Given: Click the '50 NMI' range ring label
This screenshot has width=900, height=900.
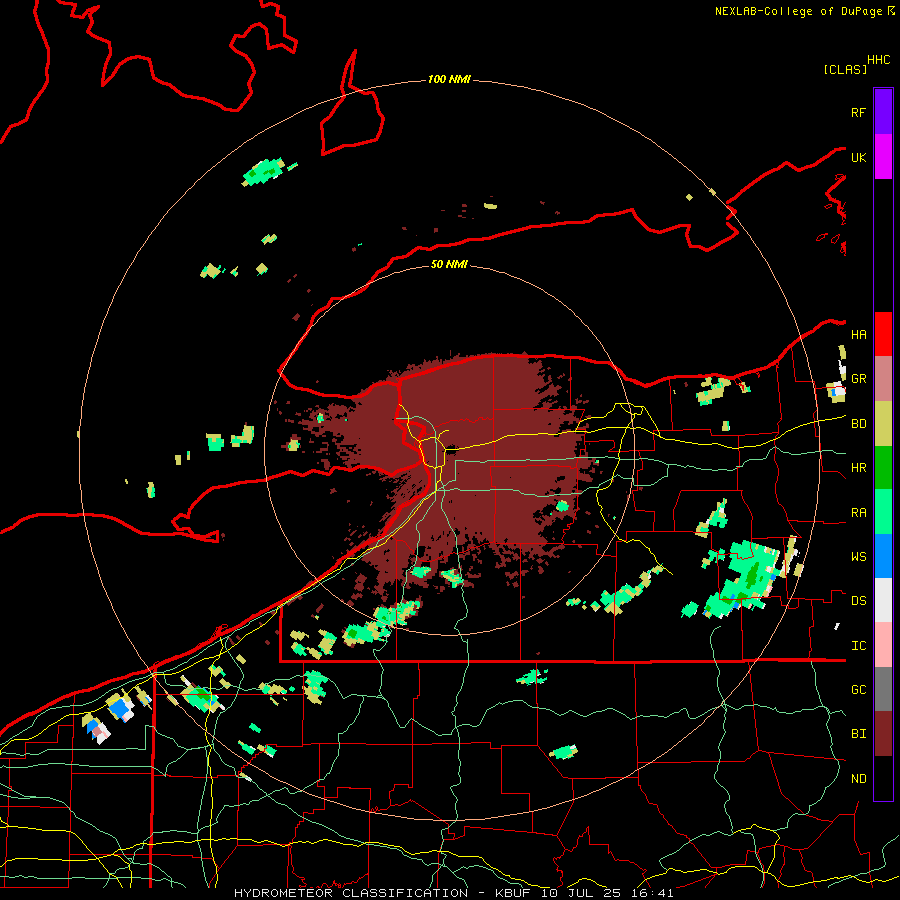Looking at the screenshot, I should tap(449, 264).
